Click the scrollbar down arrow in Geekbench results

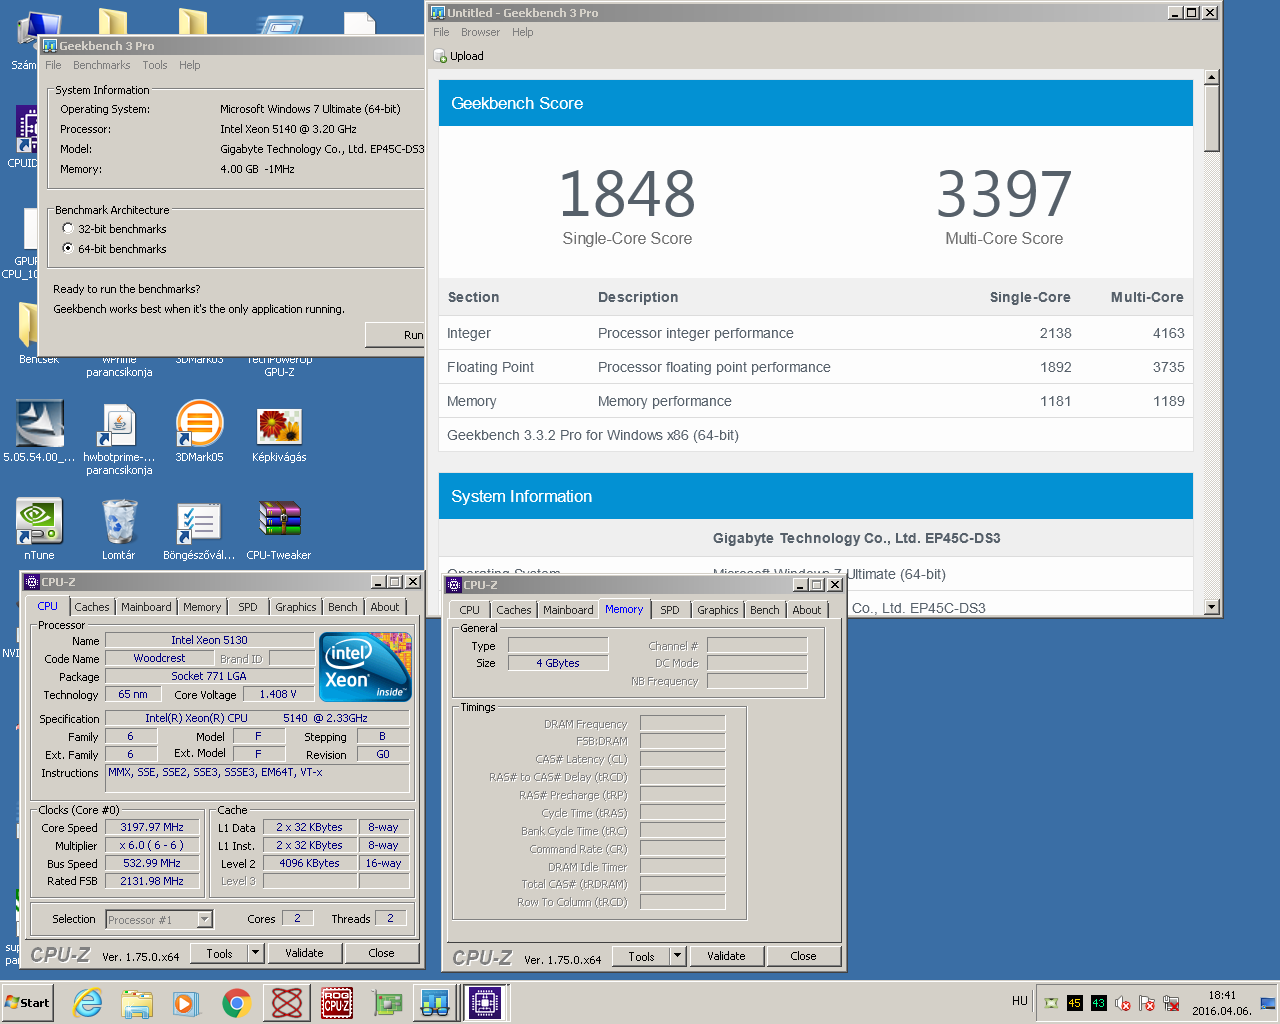(x=1212, y=606)
